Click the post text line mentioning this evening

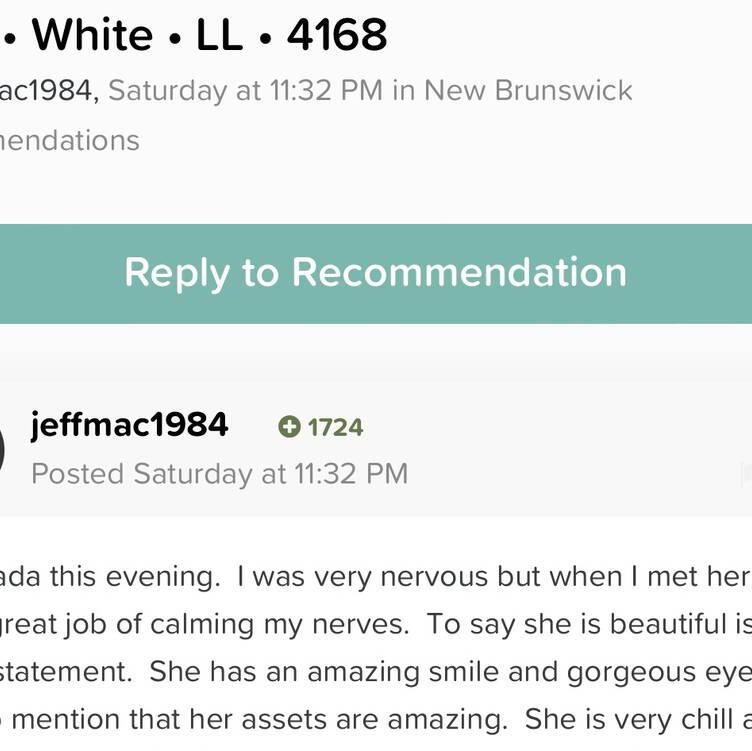[376, 577]
